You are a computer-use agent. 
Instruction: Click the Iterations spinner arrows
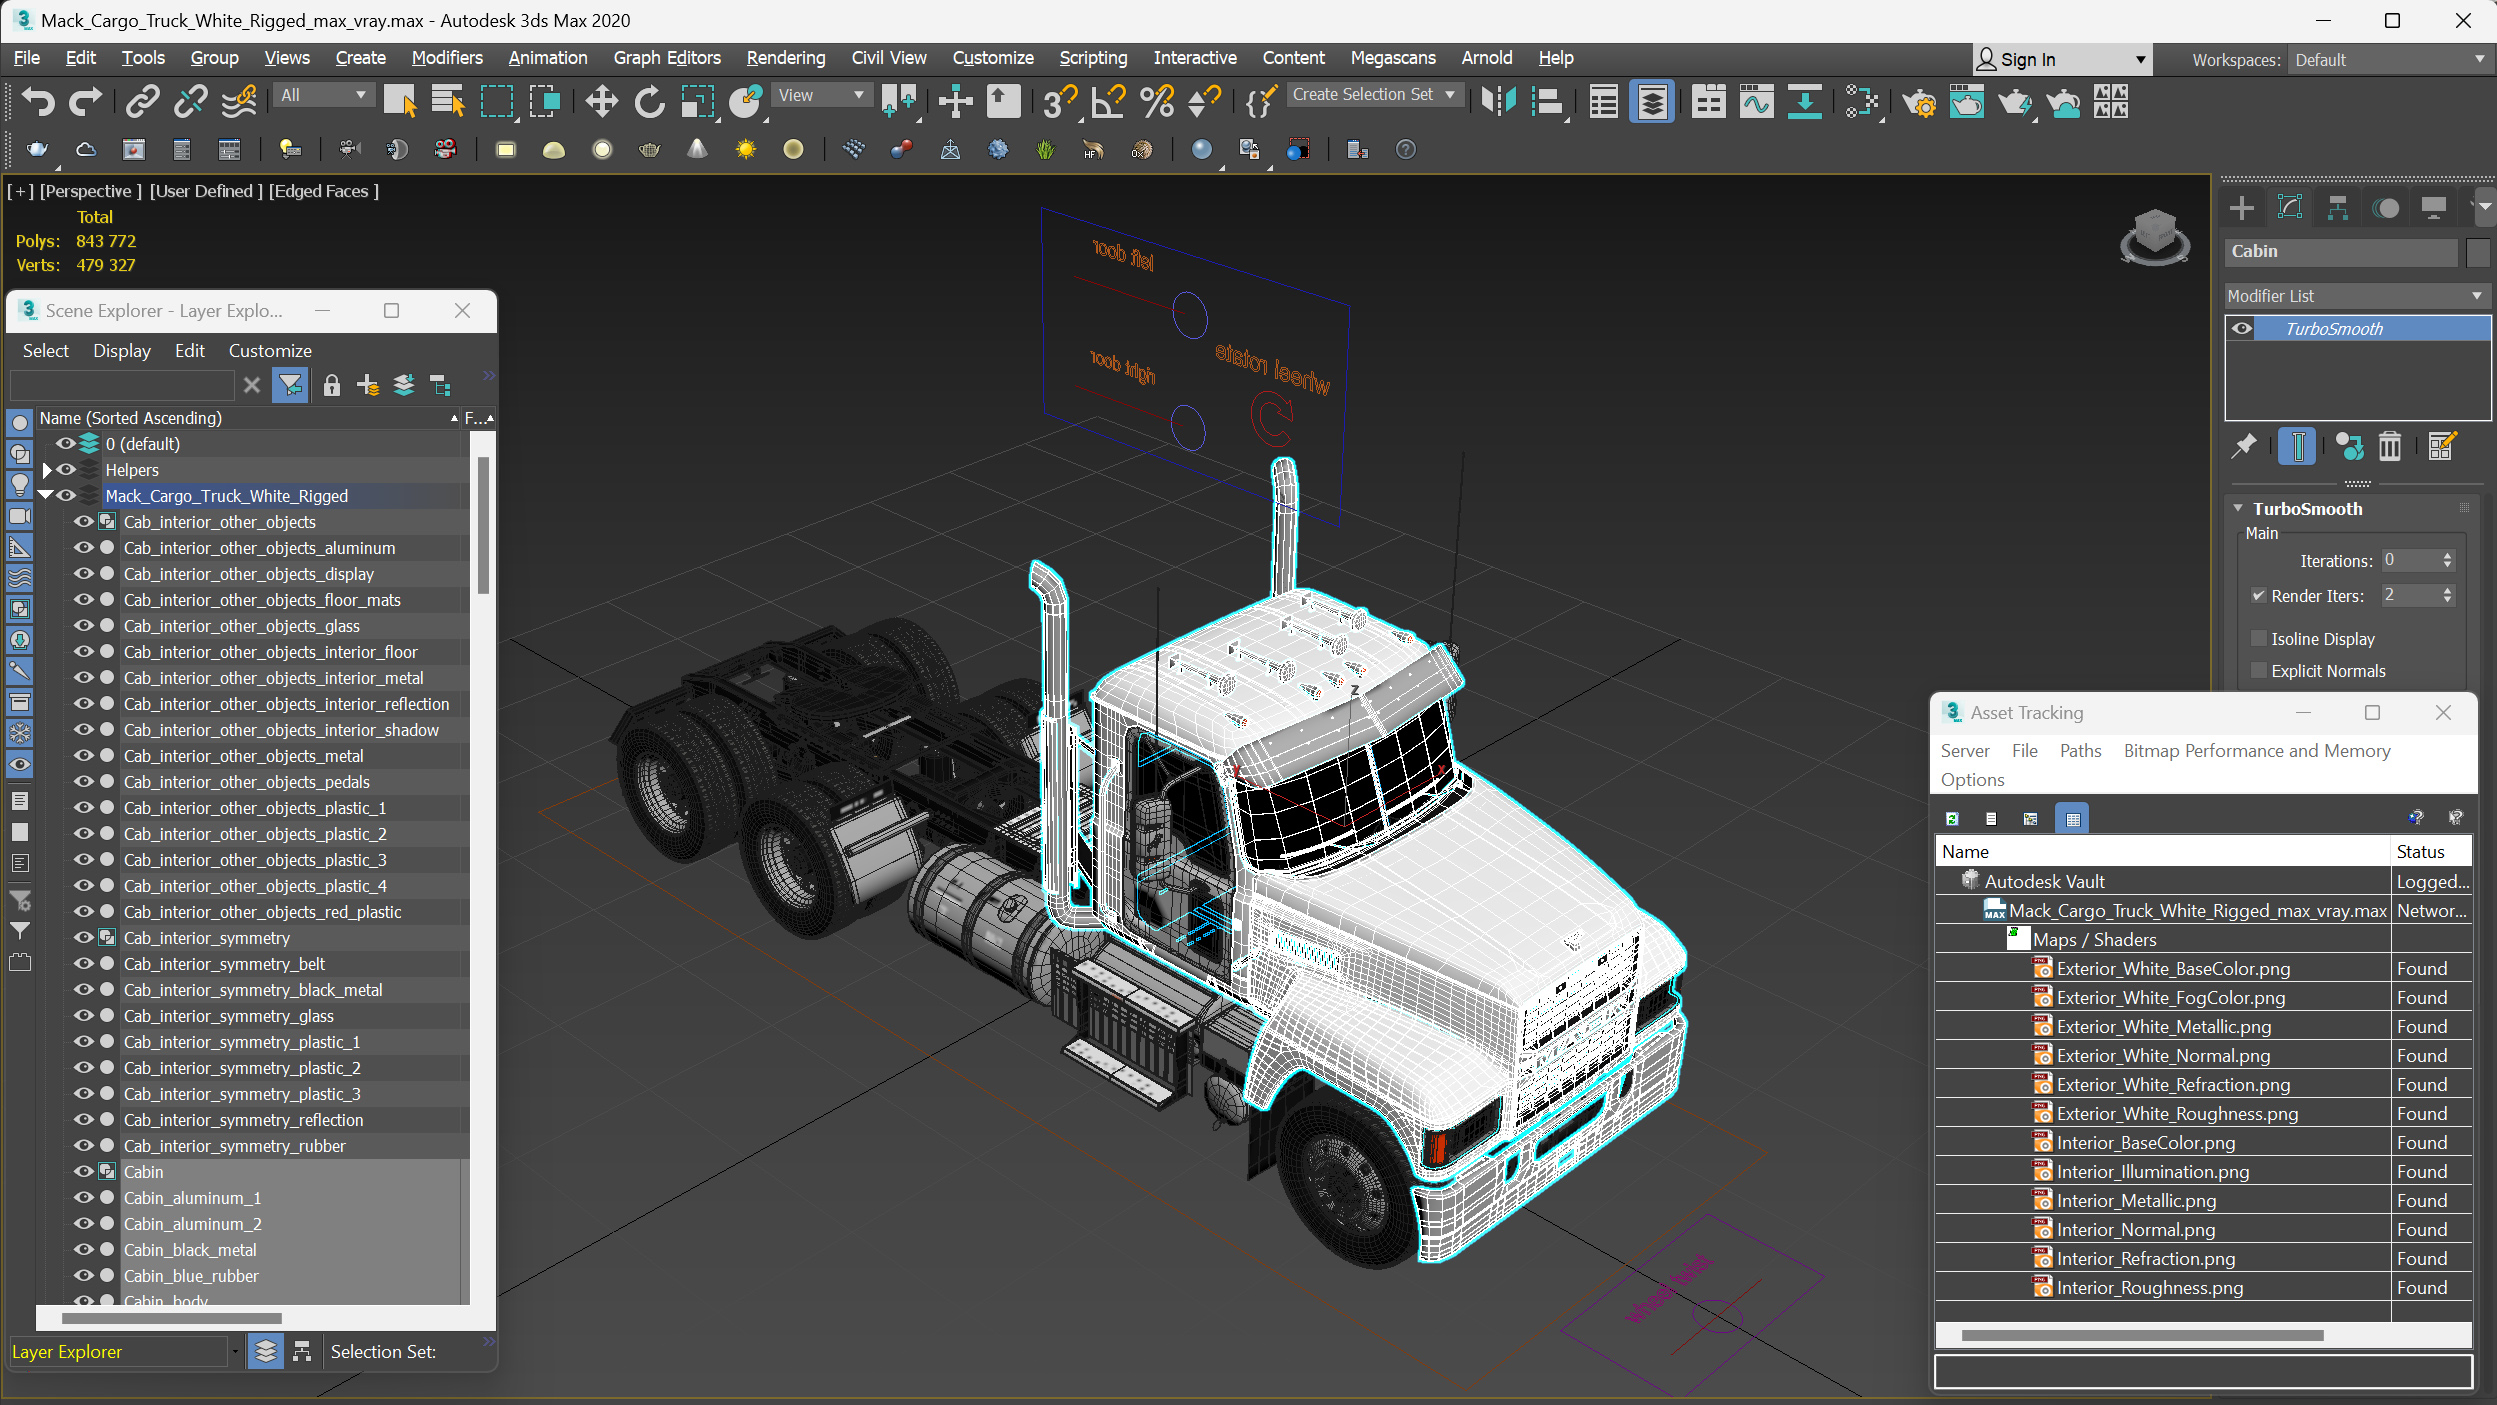click(2447, 560)
